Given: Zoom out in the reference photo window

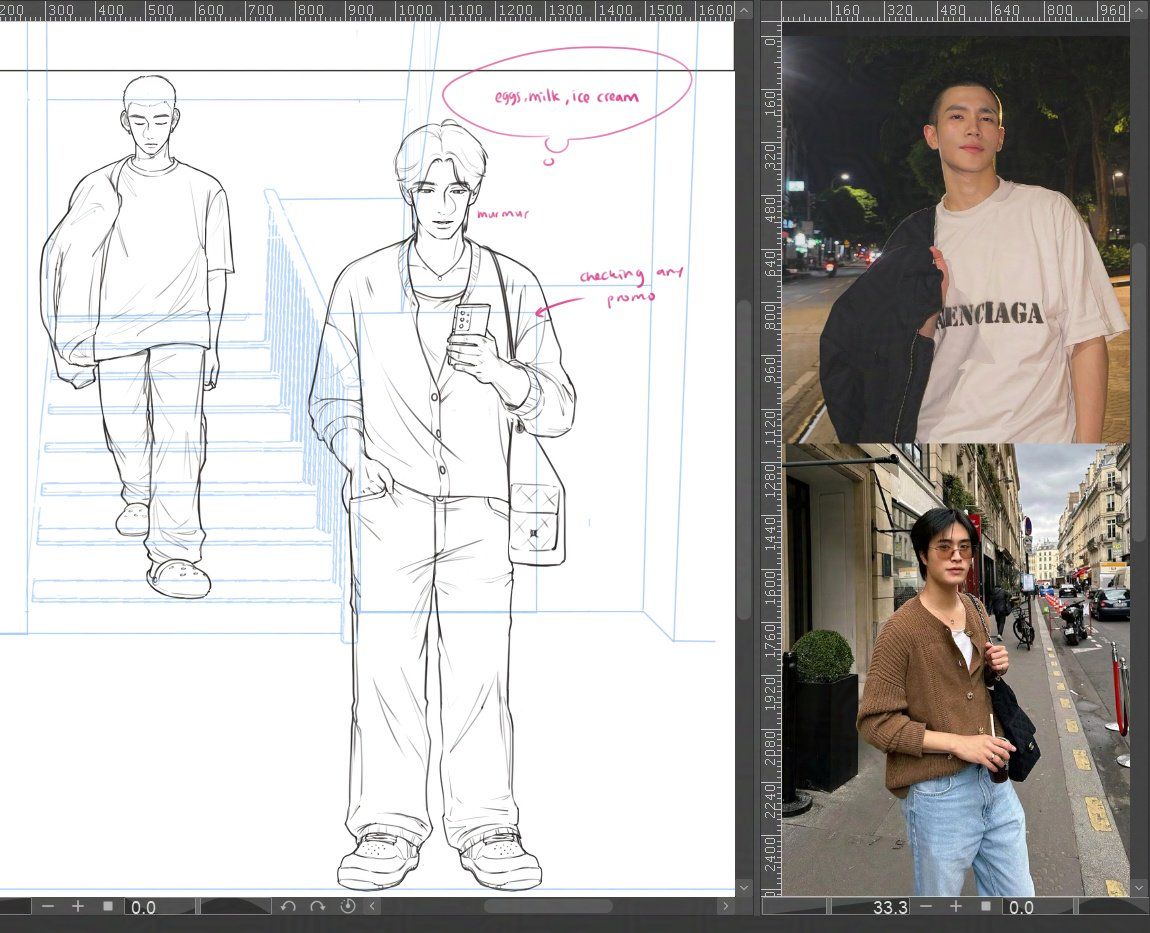Looking at the screenshot, I should [925, 906].
